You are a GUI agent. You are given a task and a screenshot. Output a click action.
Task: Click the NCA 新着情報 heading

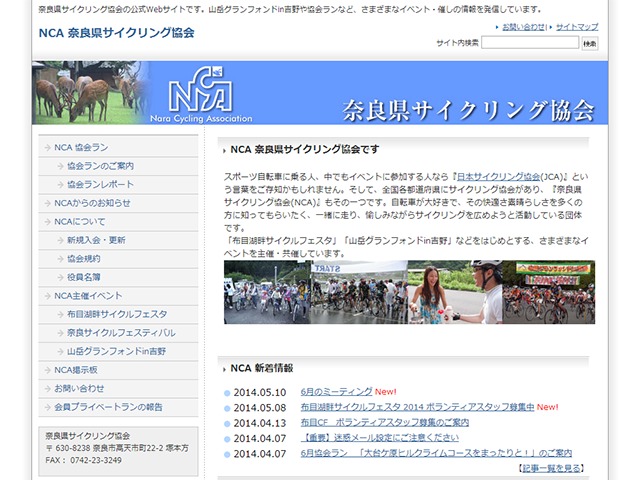pyautogui.click(x=262, y=369)
